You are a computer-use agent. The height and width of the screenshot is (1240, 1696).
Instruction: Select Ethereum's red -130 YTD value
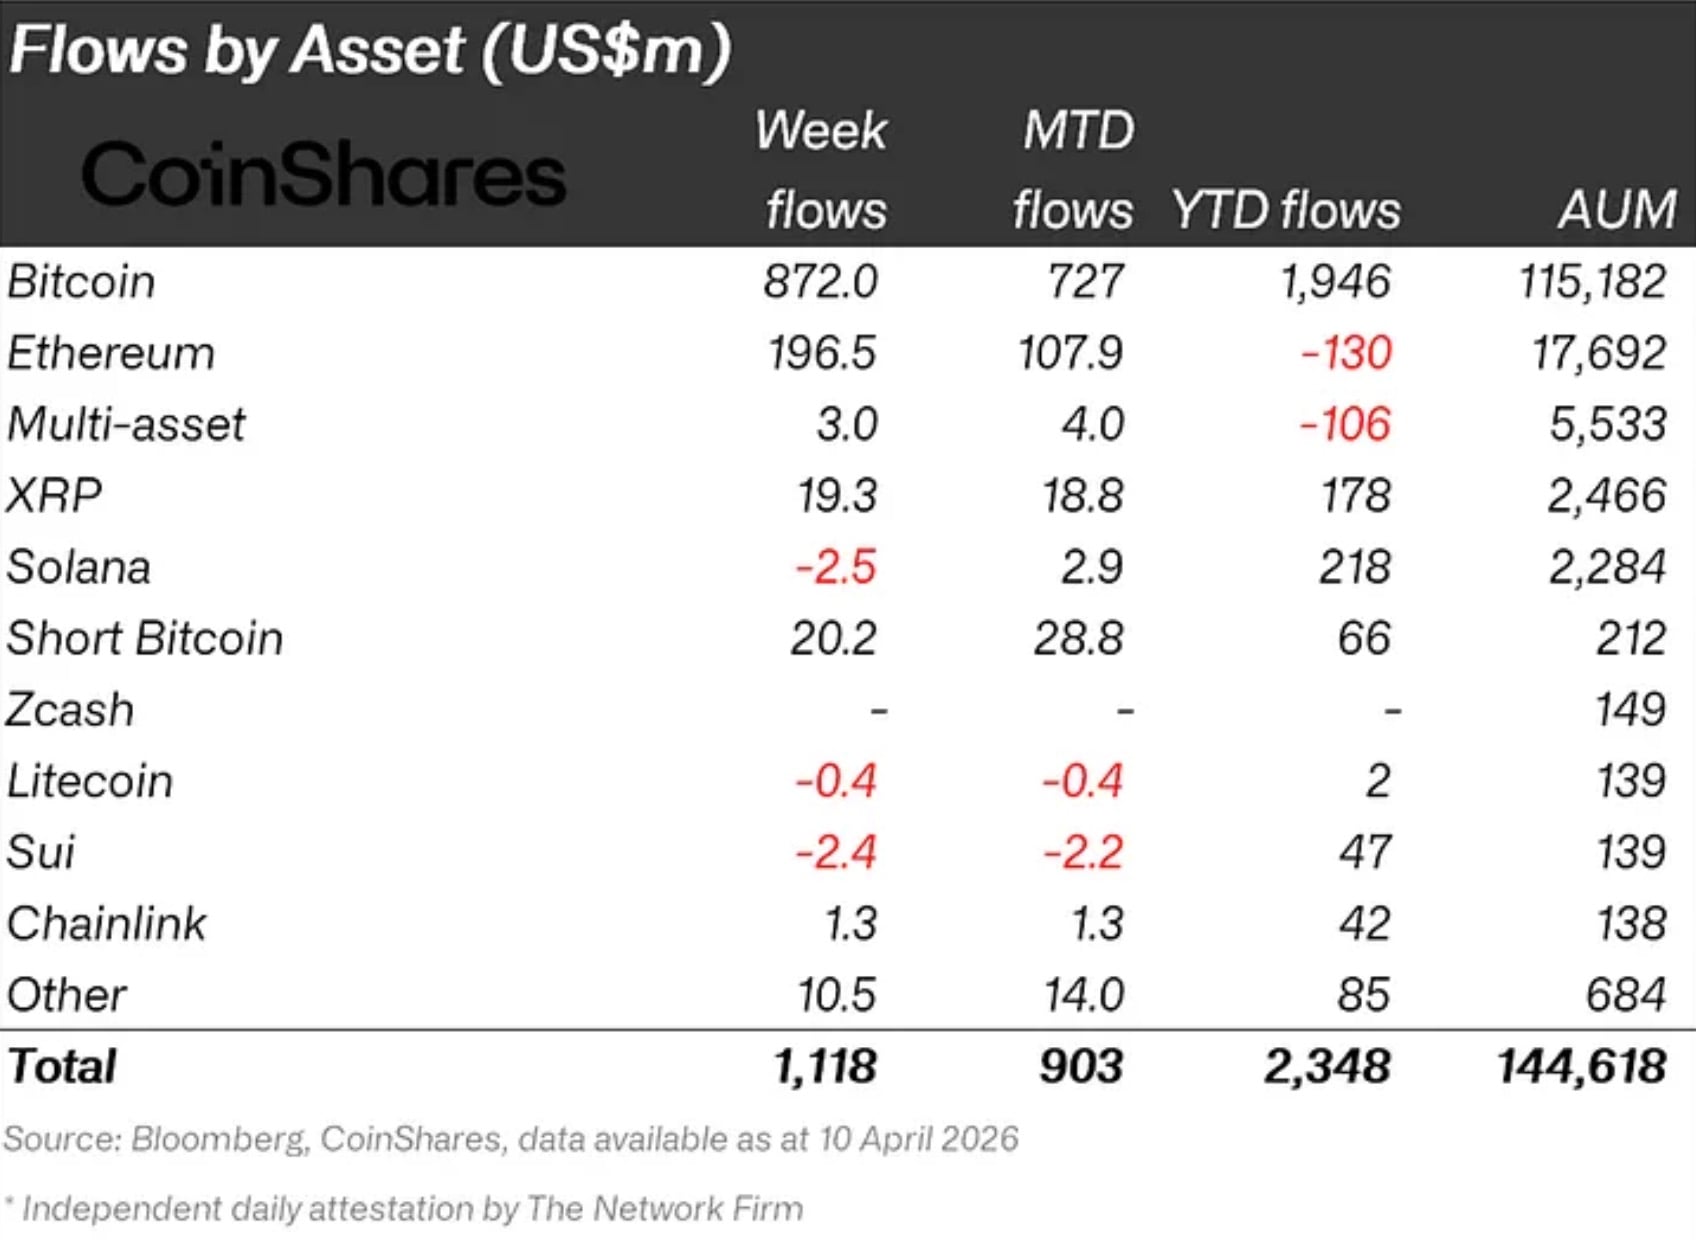(x=1346, y=353)
